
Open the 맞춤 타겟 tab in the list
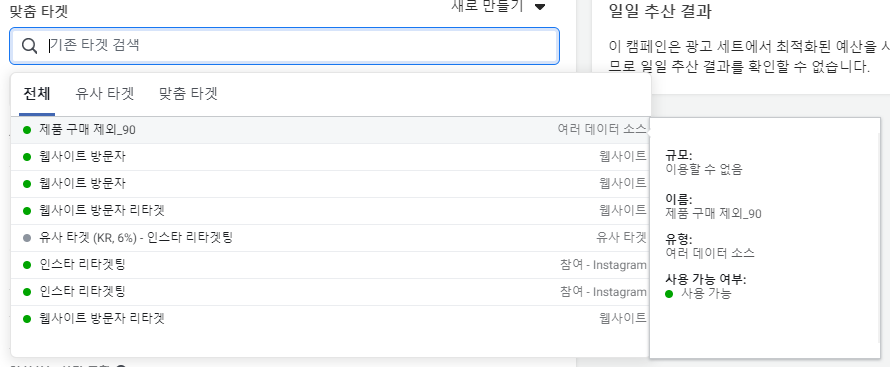(x=188, y=94)
